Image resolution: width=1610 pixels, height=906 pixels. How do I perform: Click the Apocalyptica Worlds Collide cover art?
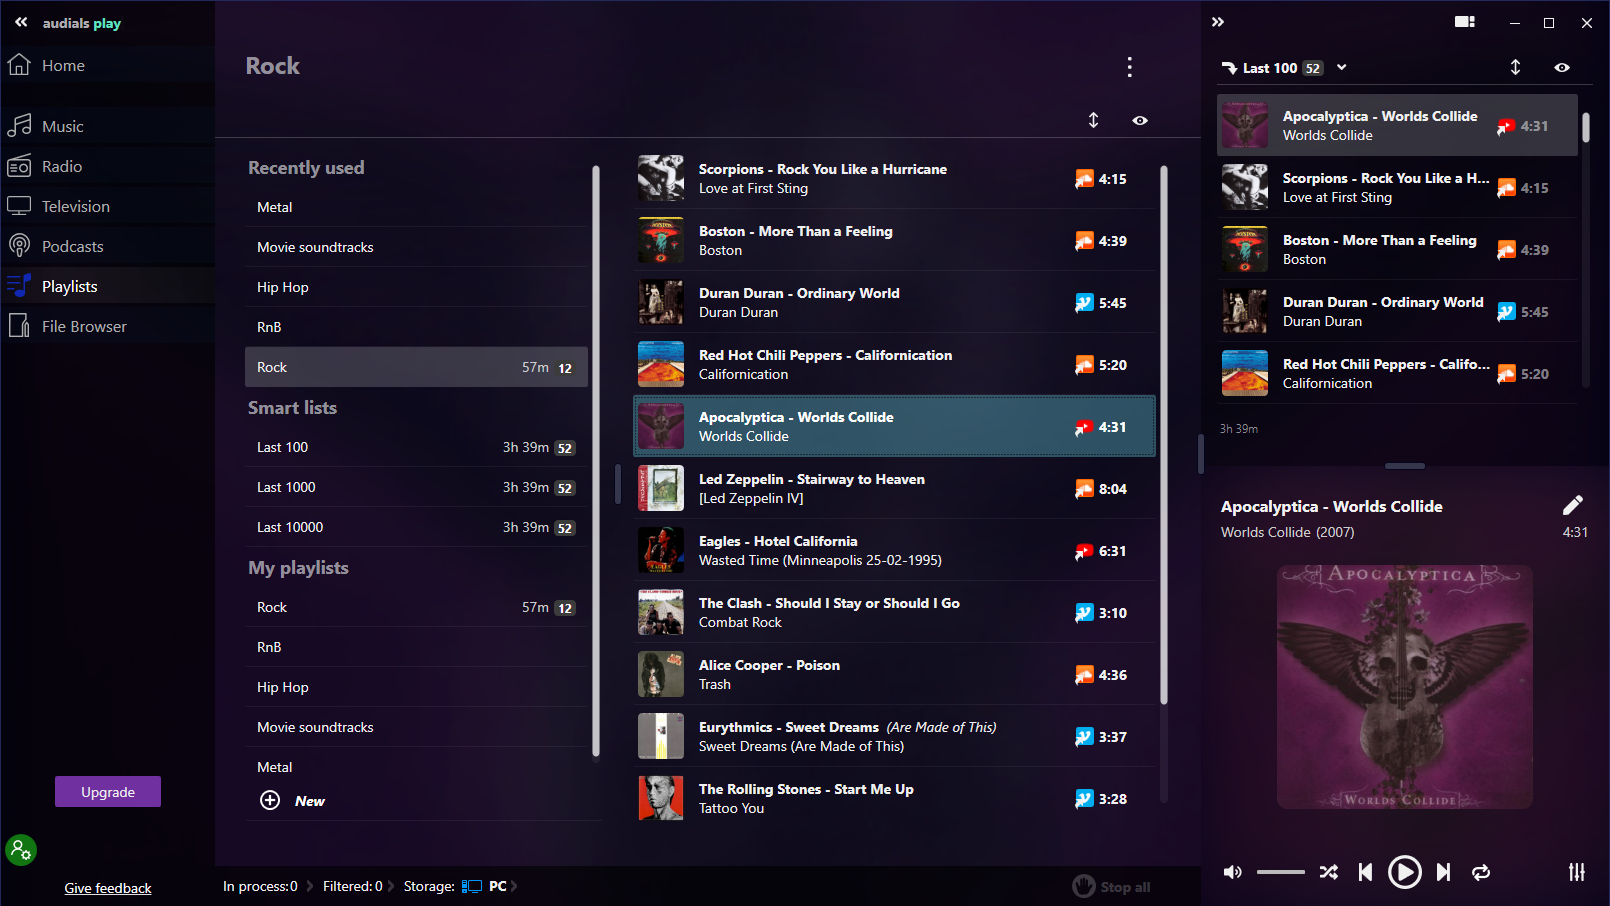click(1405, 687)
